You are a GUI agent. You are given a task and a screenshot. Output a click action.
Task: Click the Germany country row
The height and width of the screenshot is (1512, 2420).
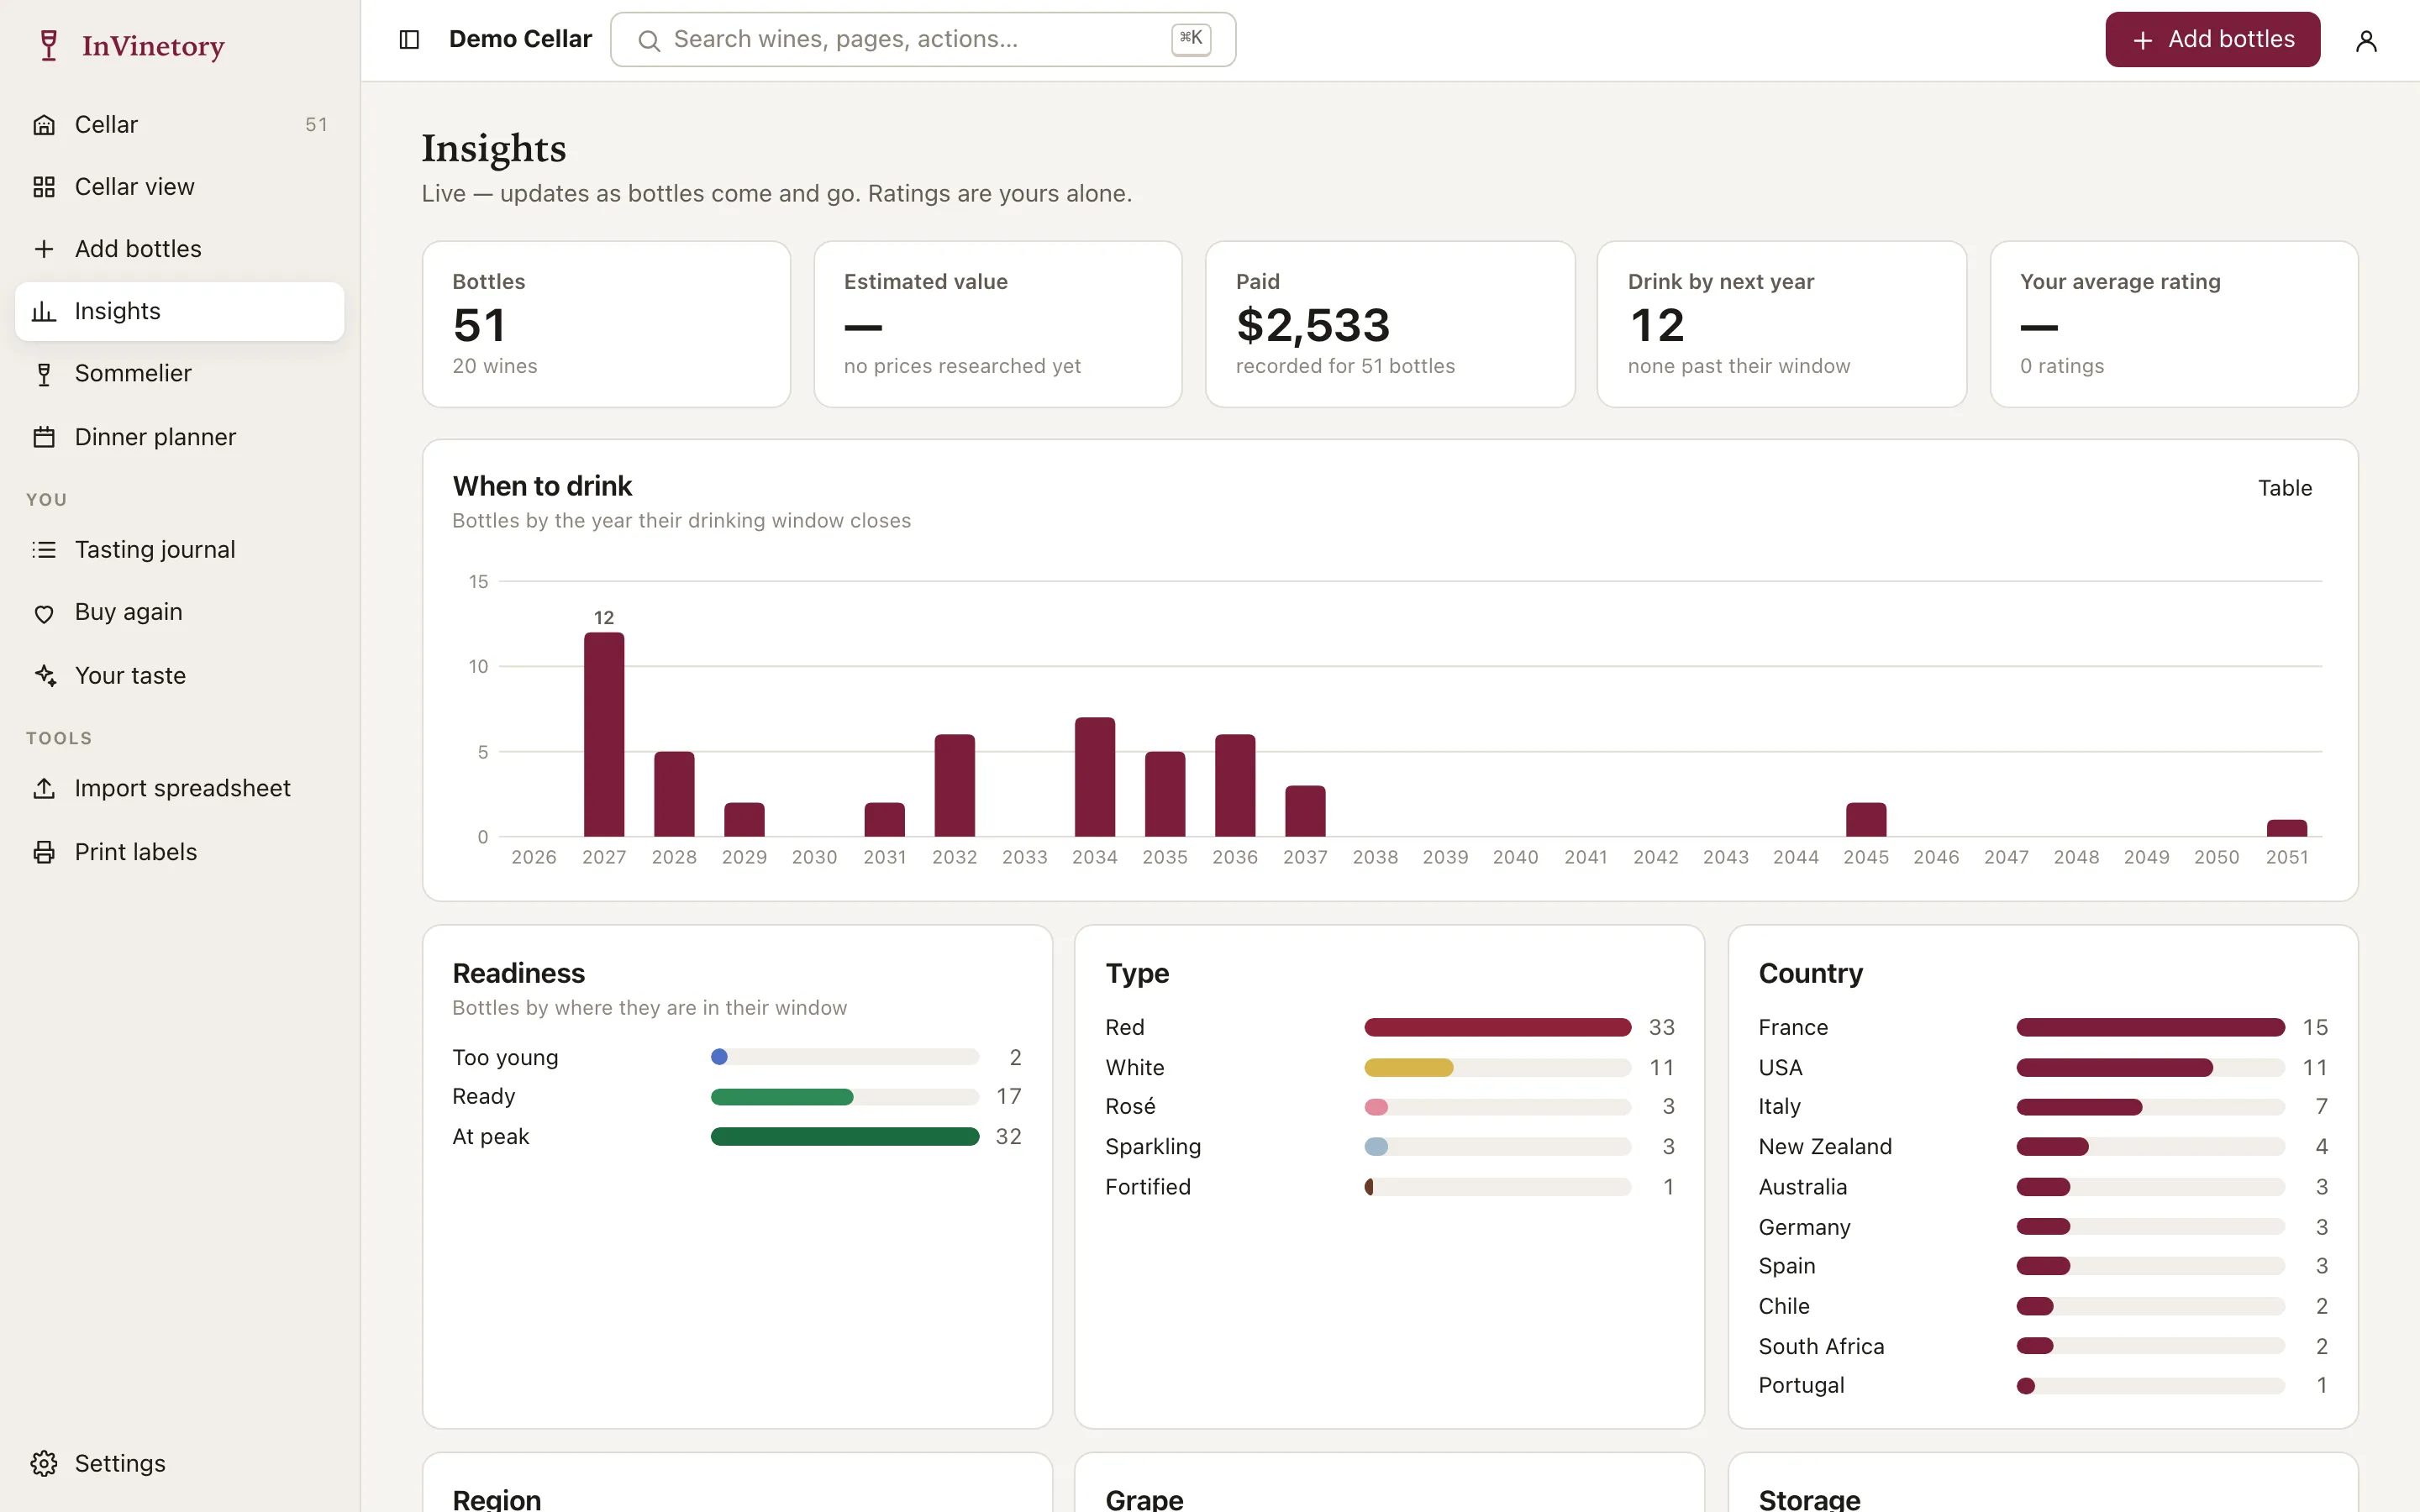pos(2043,1227)
